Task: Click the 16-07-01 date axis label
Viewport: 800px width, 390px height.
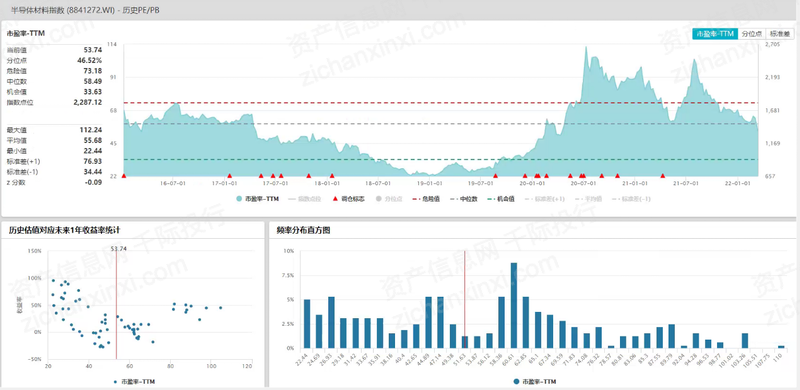Action: click(172, 183)
